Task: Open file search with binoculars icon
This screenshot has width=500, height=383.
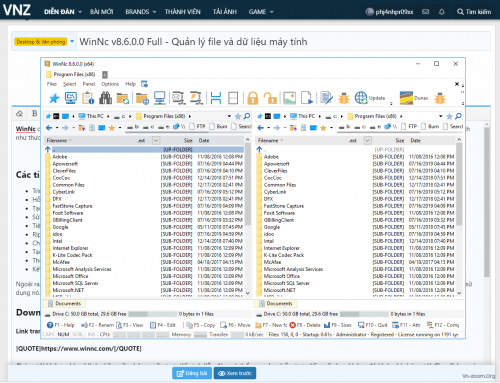Action: 105,98
